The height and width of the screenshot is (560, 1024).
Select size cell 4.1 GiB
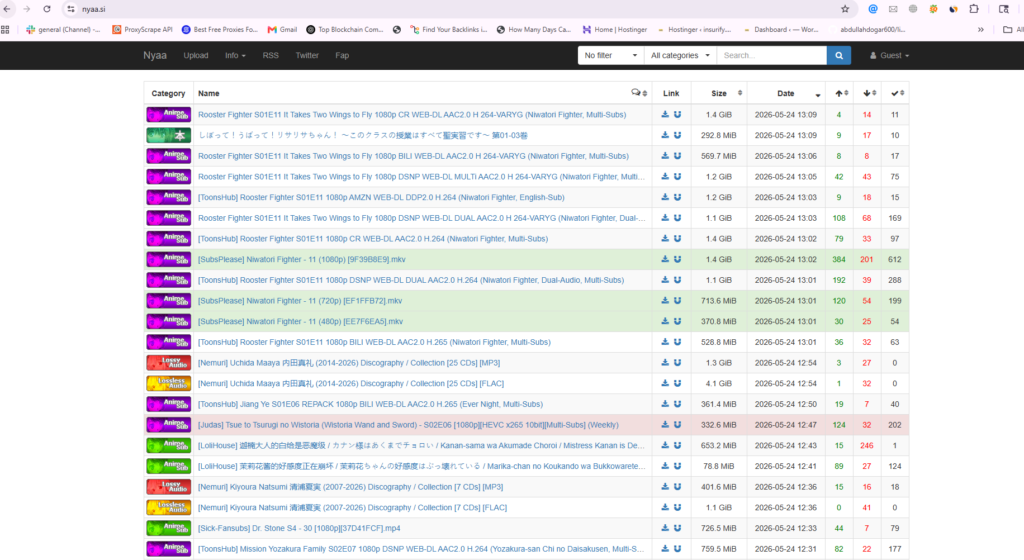718,383
